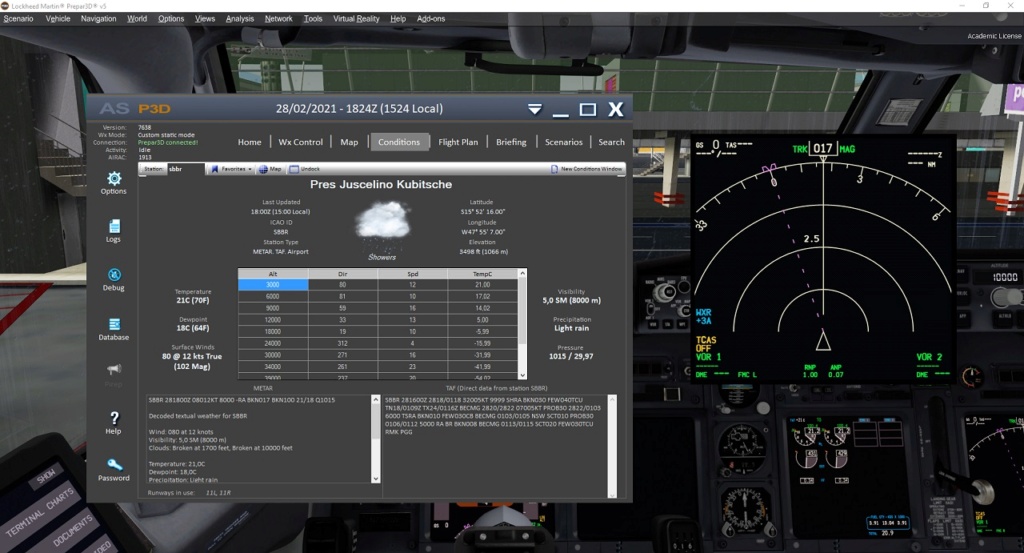Click the Showers weather cloud image
The width and height of the screenshot is (1024, 553).
coord(383,225)
